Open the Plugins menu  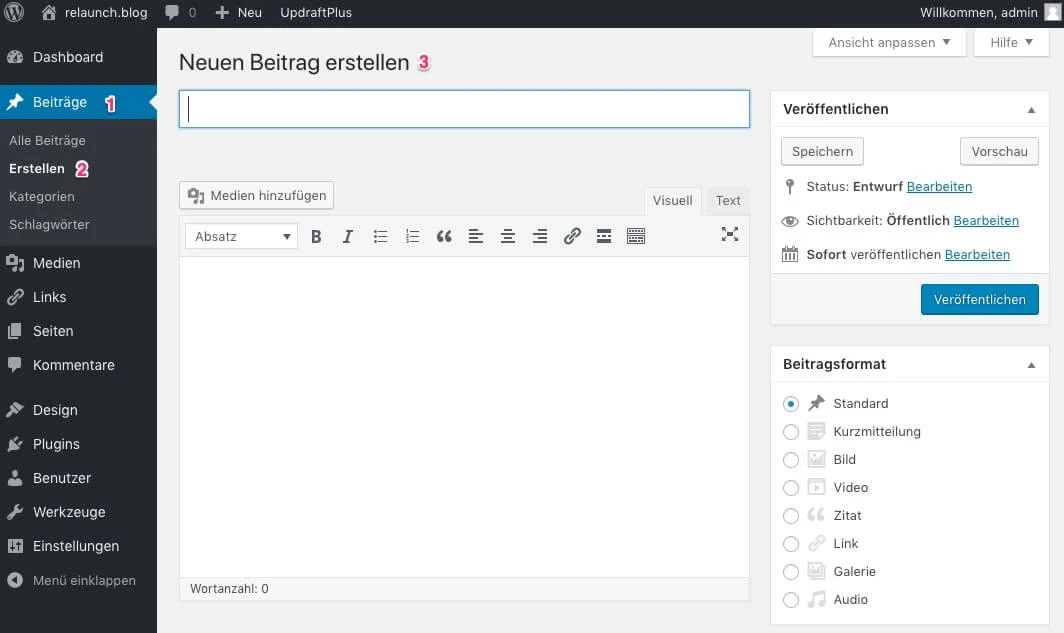(78, 444)
